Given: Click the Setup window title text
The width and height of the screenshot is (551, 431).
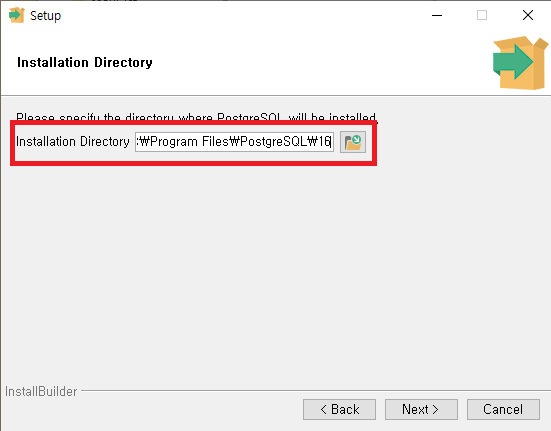Looking at the screenshot, I should pyautogui.click(x=46, y=16).
